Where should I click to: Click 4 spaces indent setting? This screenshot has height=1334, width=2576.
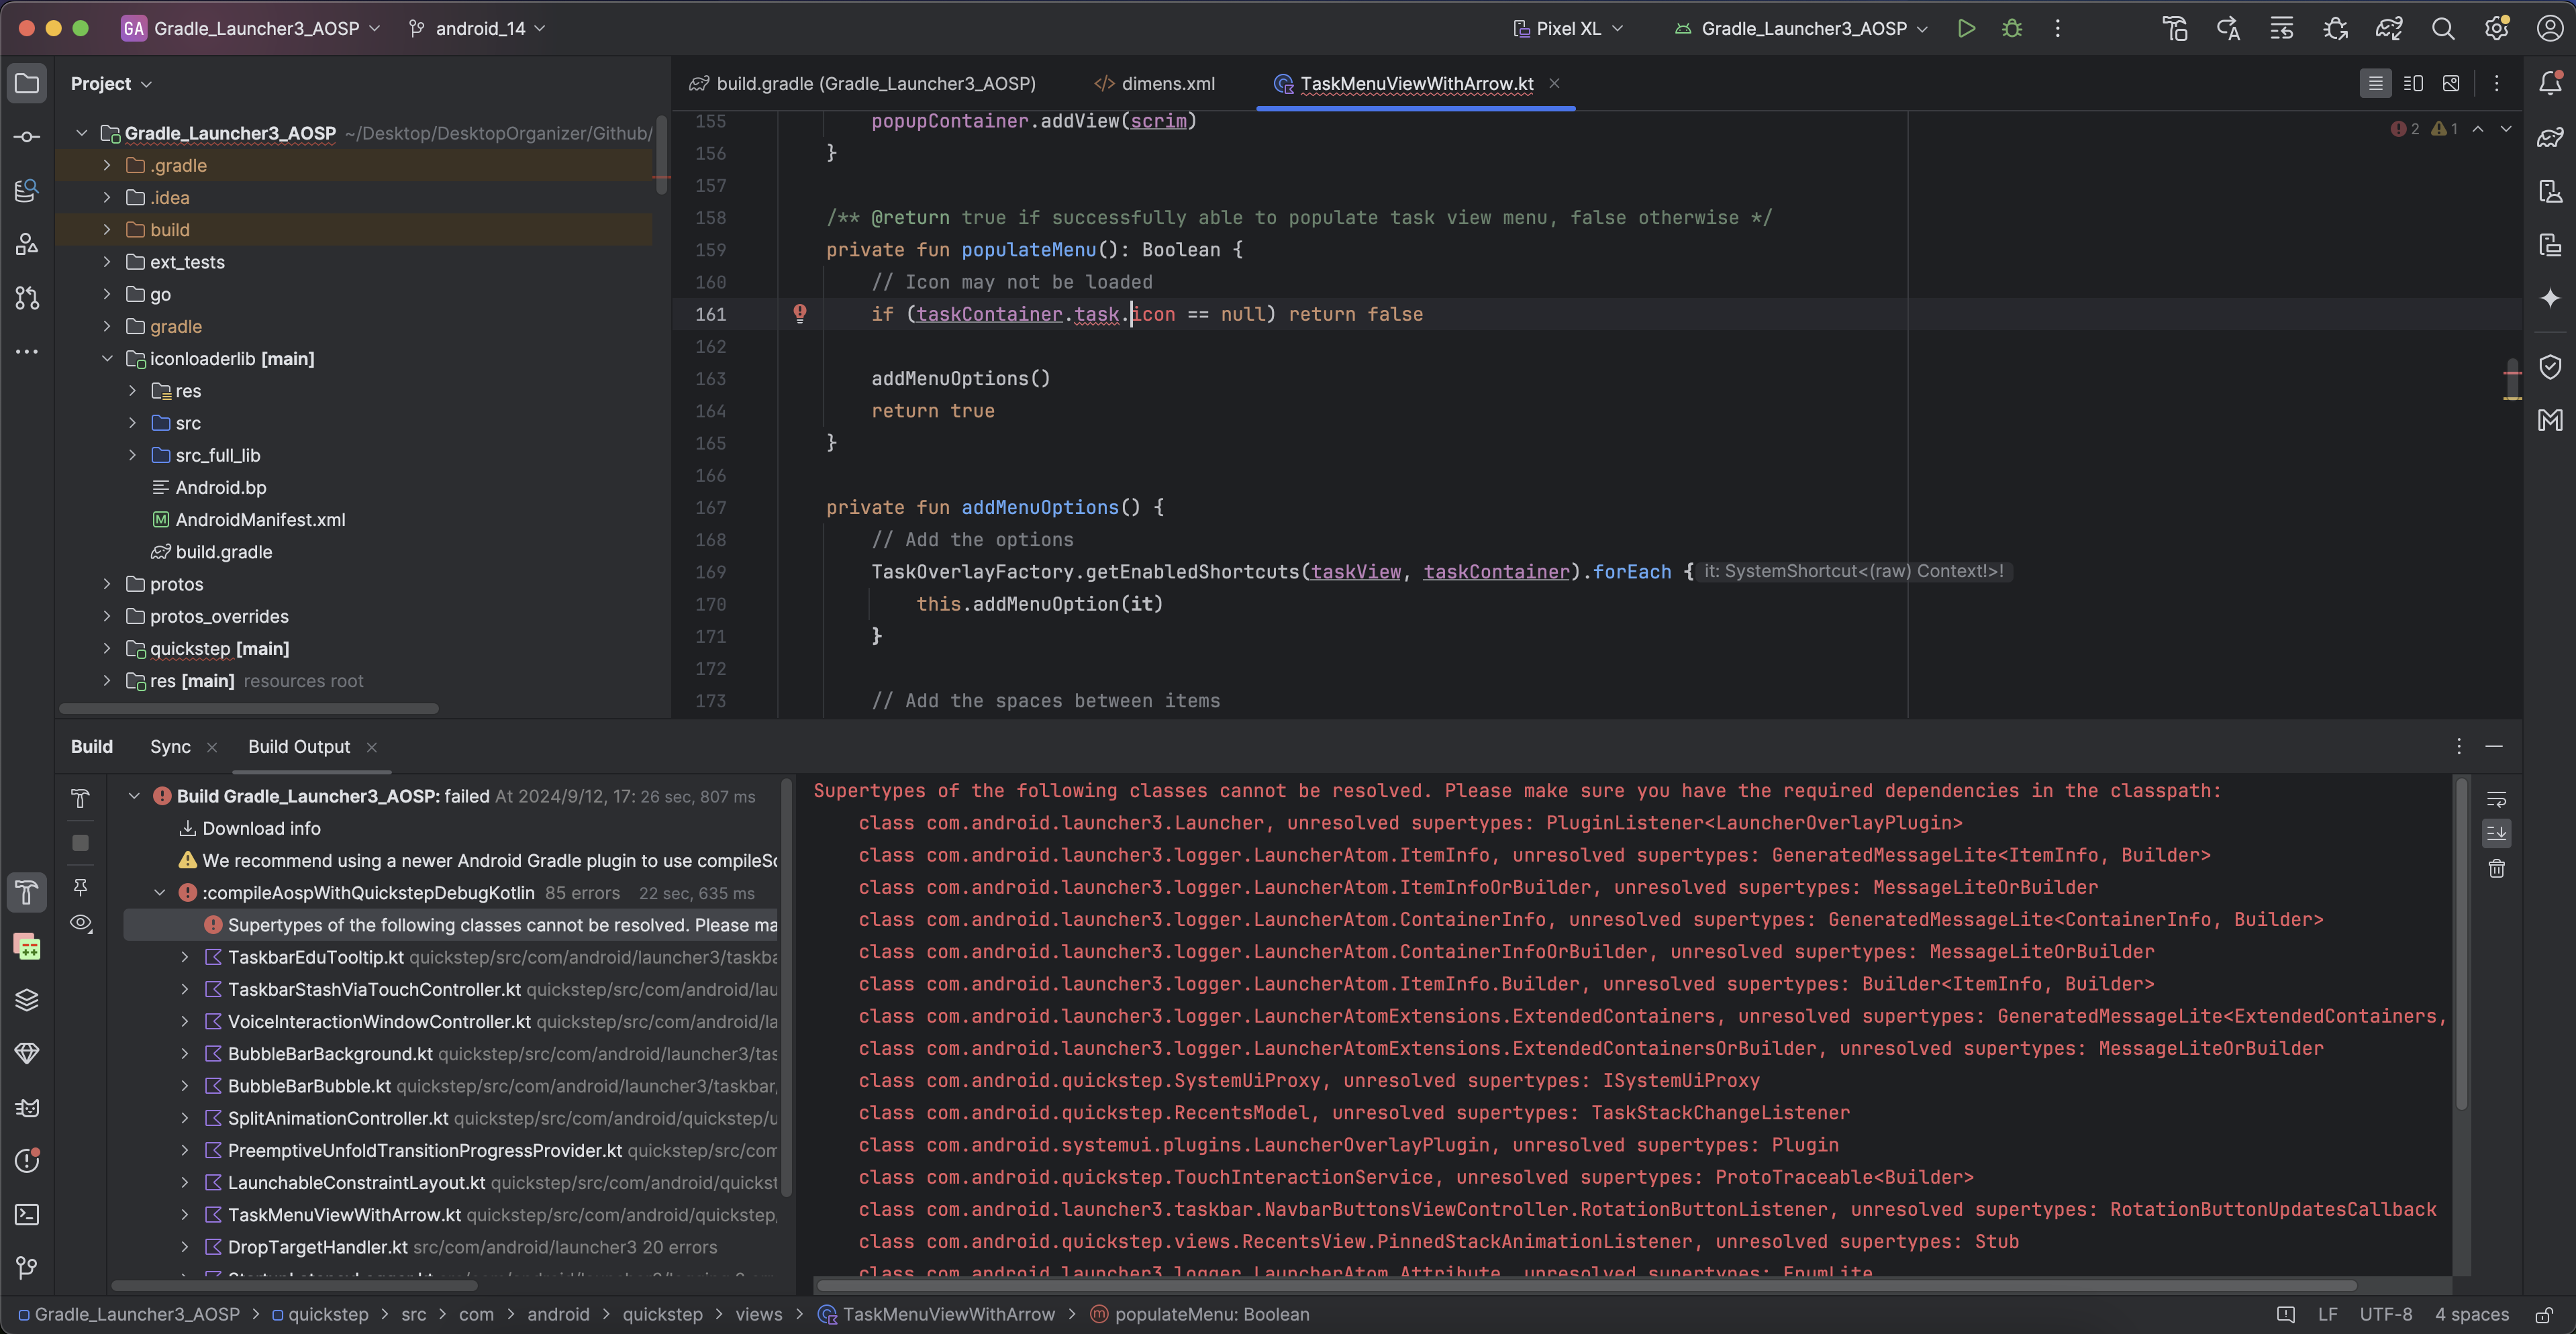point(2471,1314)
